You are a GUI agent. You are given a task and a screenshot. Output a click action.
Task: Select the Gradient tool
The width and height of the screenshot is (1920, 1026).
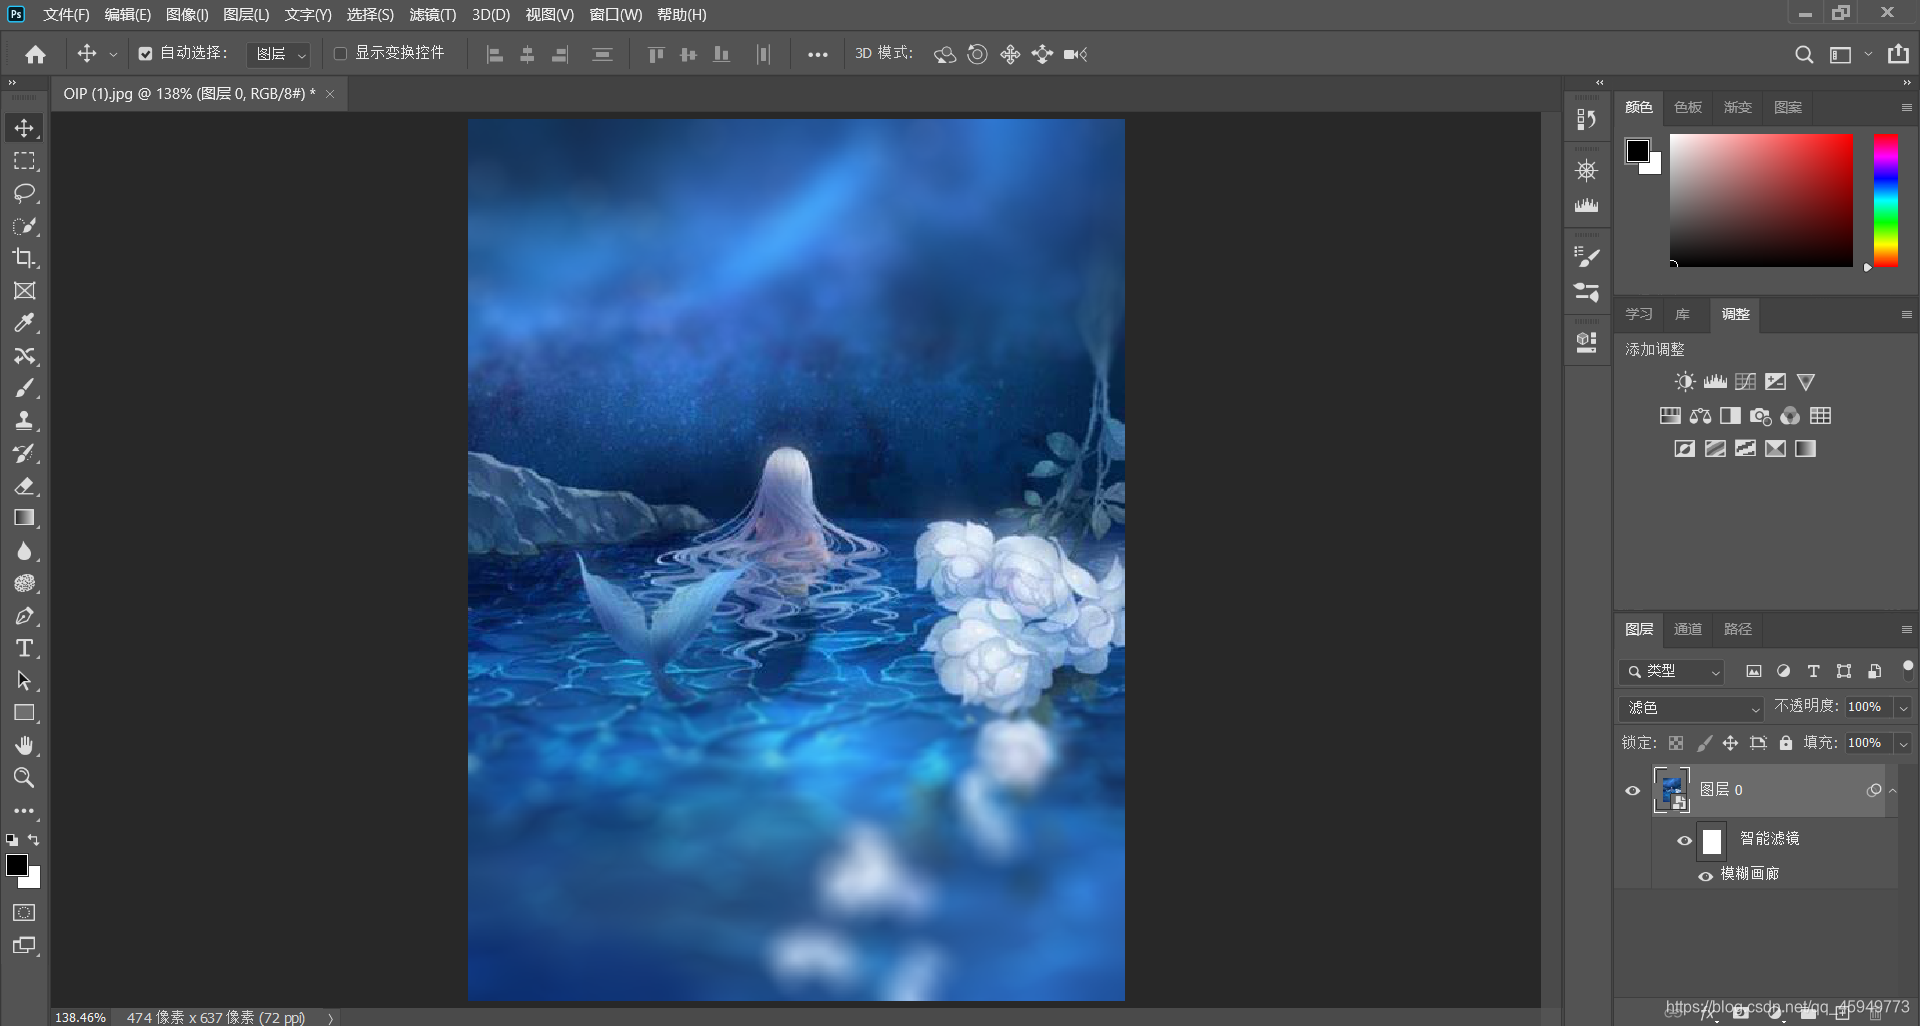[x=24, y=518]
